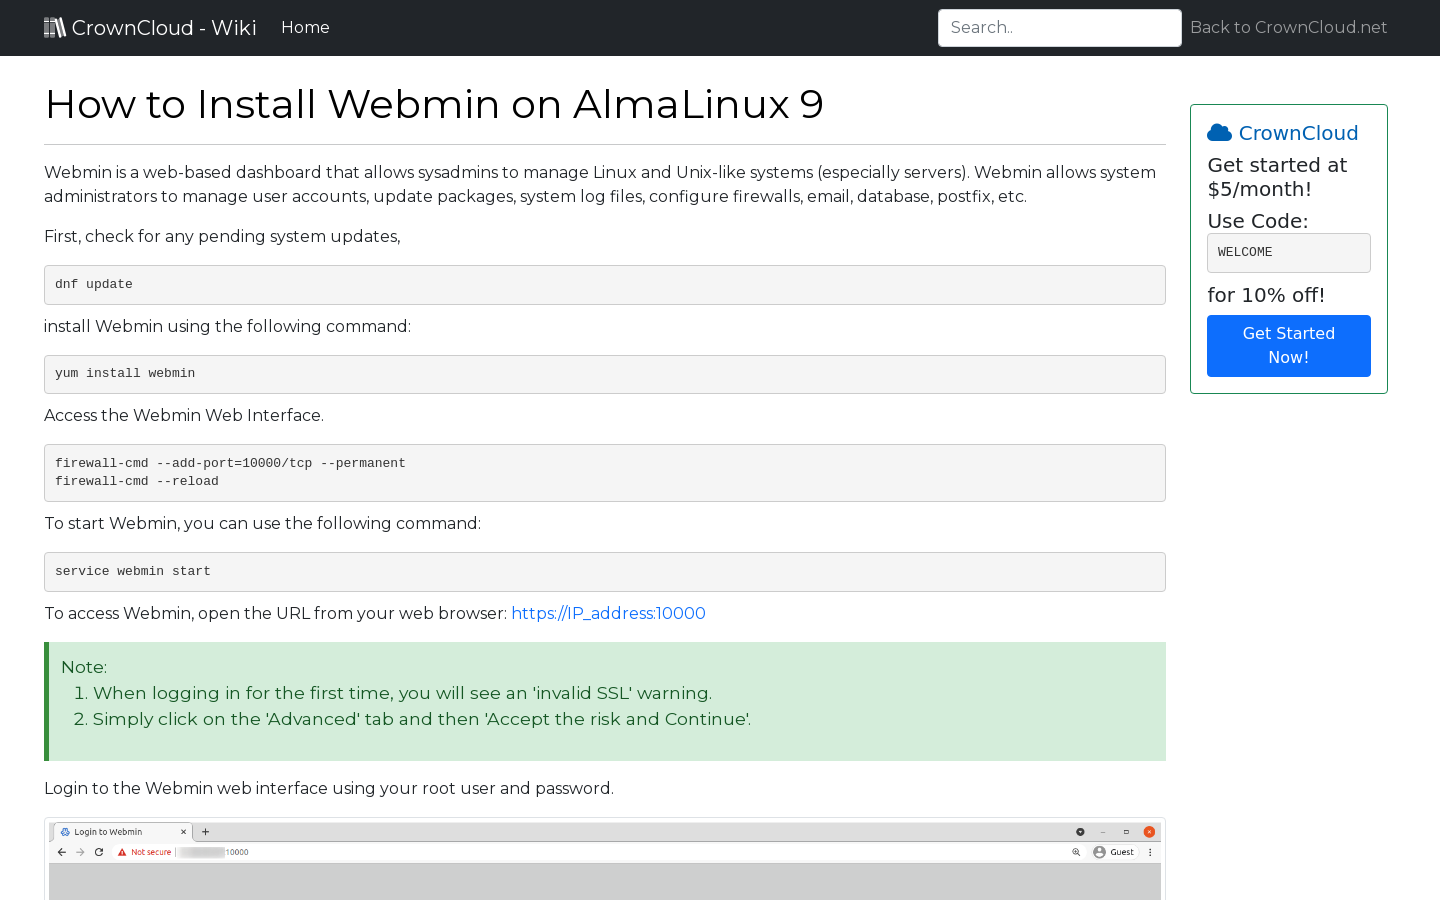
Task: Open a new tab with the plus button
Action: coord(205,831)
